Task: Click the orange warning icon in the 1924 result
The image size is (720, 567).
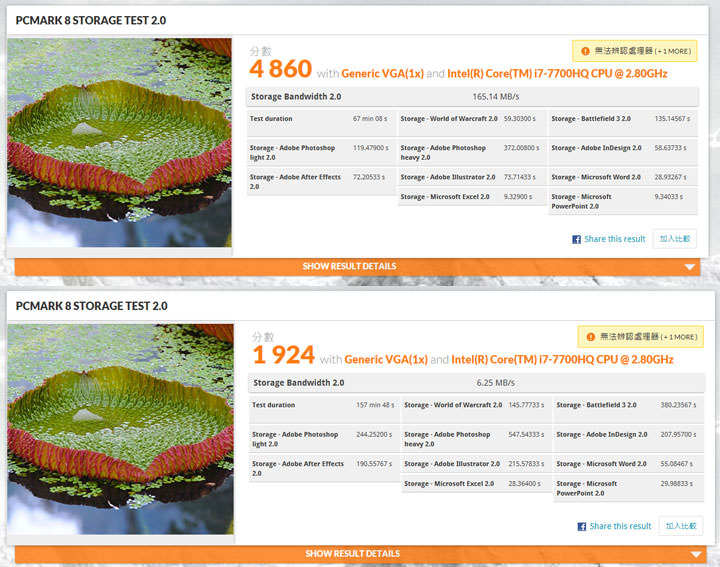Action: [590, 337]
